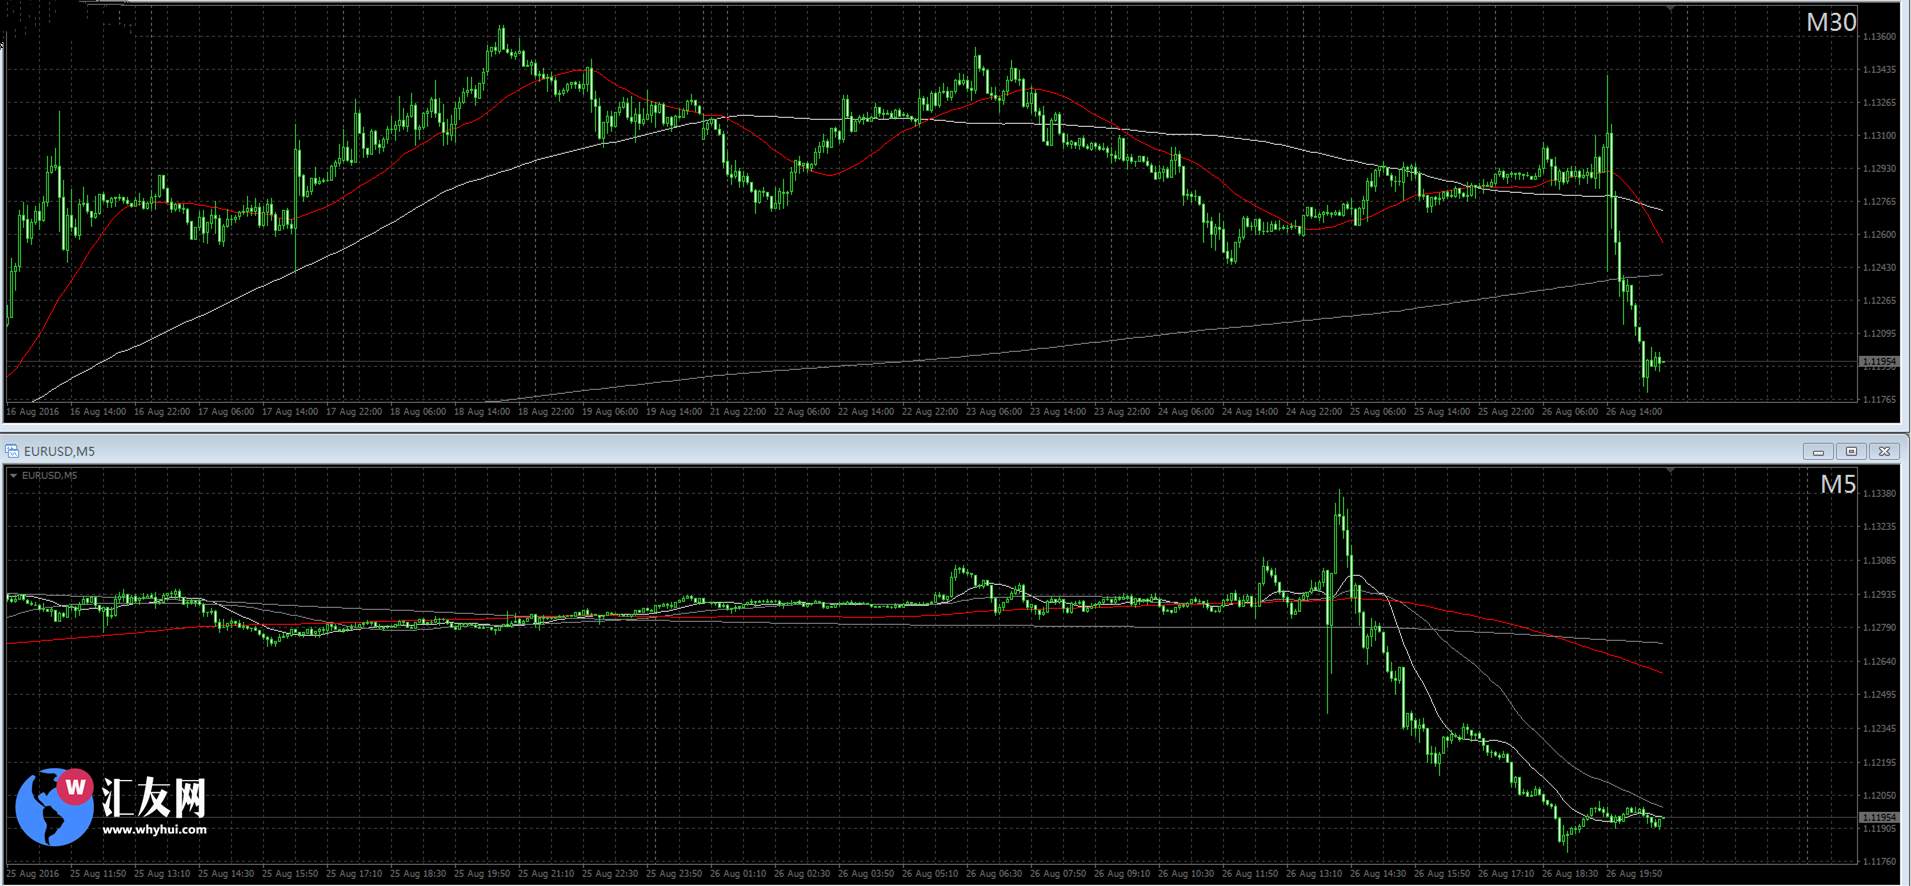Click the 26 Aug 10:30 time label
1911x886 pixels.
1186,874
